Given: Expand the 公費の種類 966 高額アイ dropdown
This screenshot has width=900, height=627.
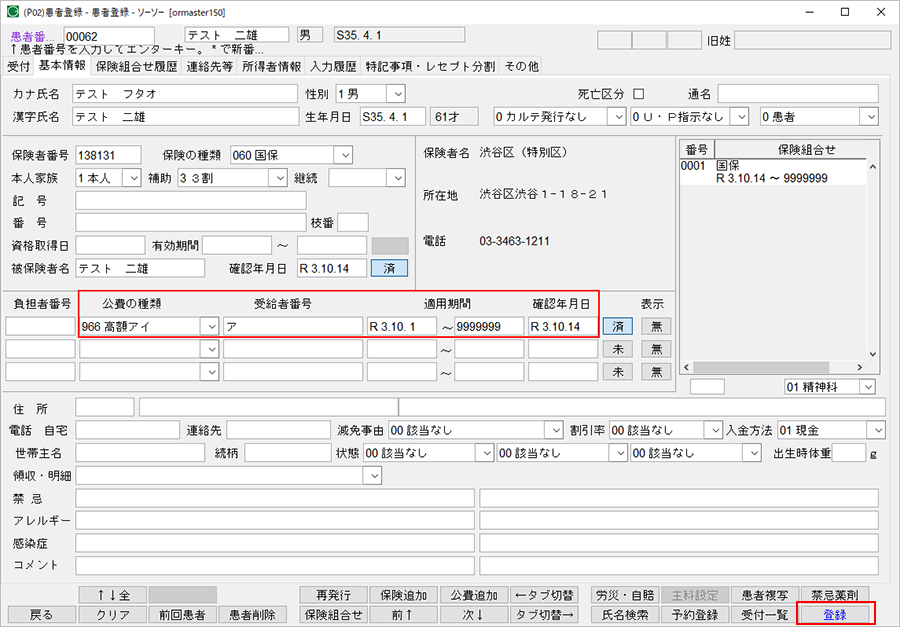Looking at the screenshot, I should 209,326.
